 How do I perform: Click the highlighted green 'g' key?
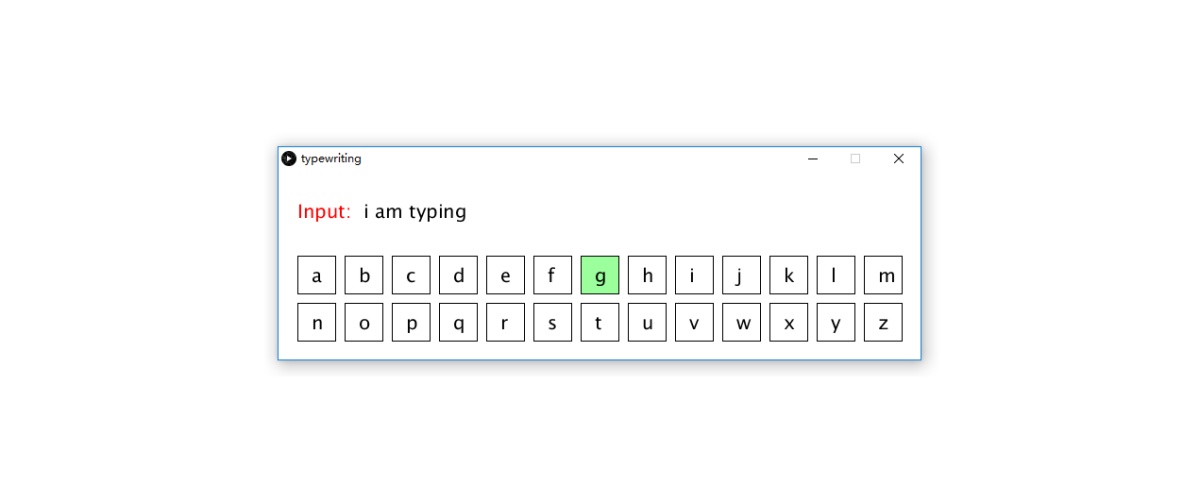tap(600, 275)
